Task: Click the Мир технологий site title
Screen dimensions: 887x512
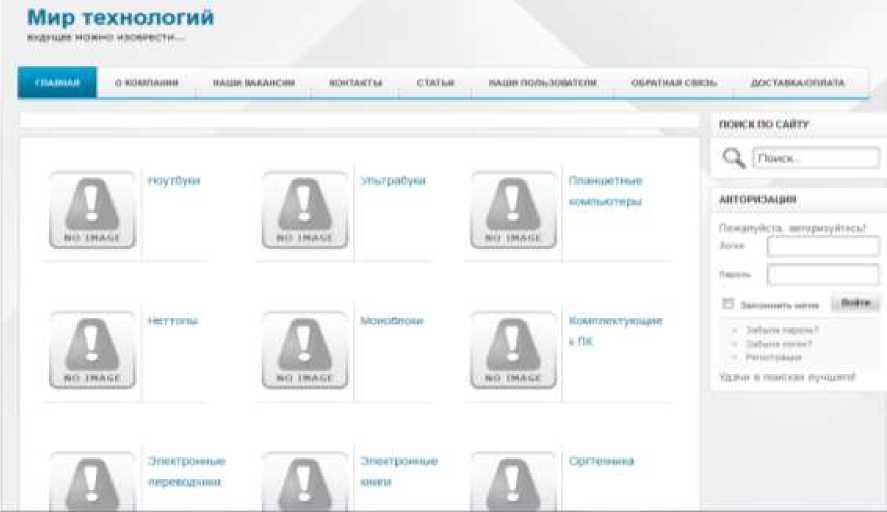Action: point(120,17)
